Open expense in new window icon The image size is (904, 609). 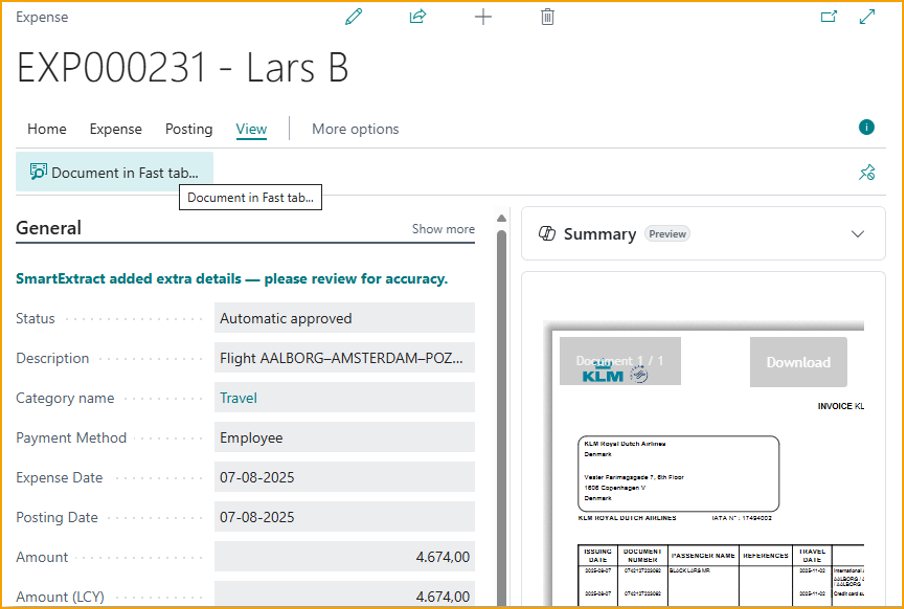828,17
